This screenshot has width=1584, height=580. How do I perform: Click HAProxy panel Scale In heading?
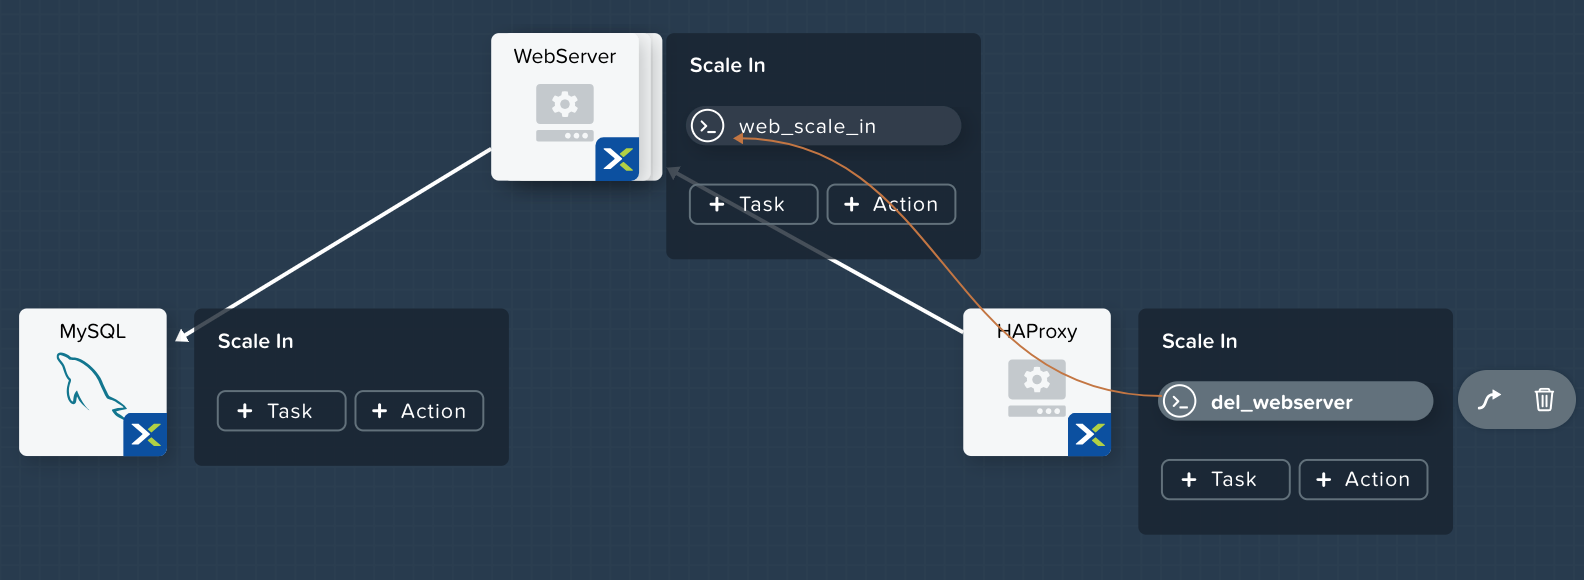pyautogui.click(x=1199, y=341)
